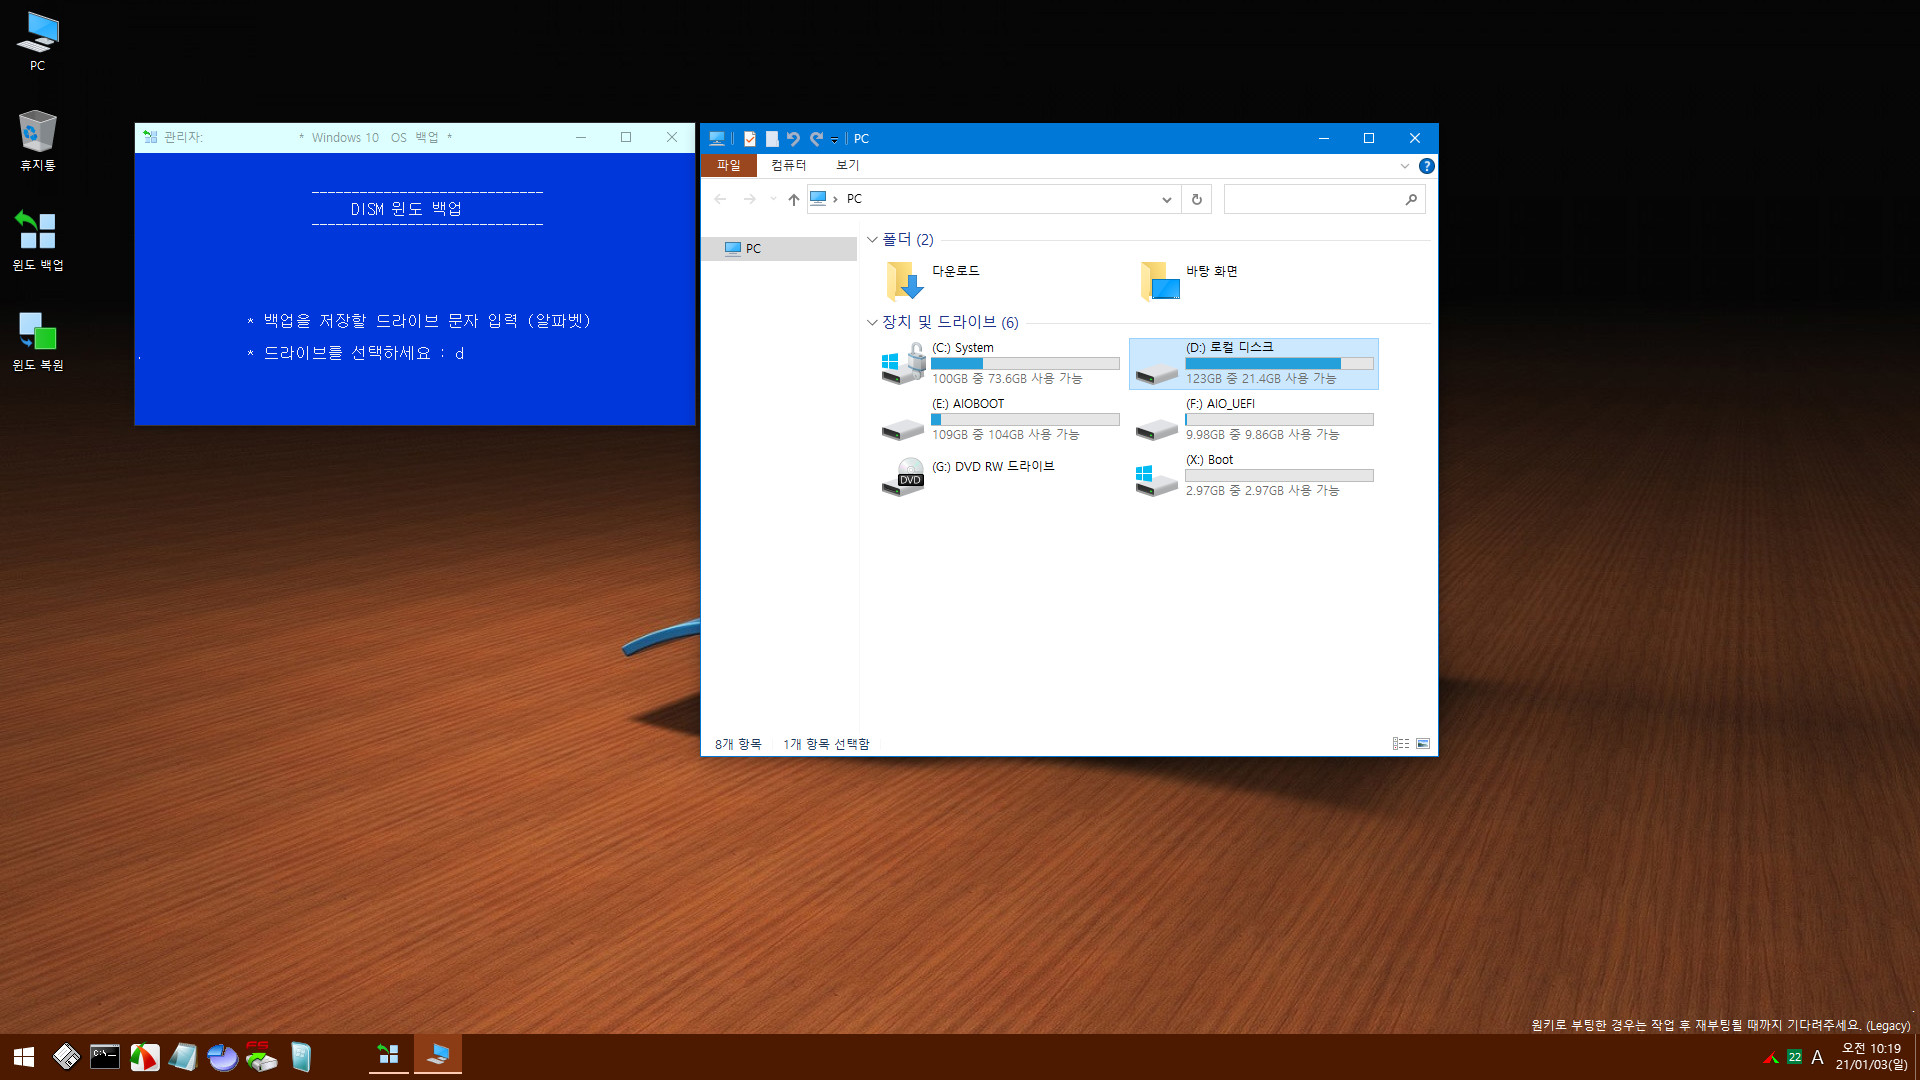This screenshot has height=1080, width=1920.
Task: Launch the 윈도 백업 desktop shortcut
Action: click(37, 241)
